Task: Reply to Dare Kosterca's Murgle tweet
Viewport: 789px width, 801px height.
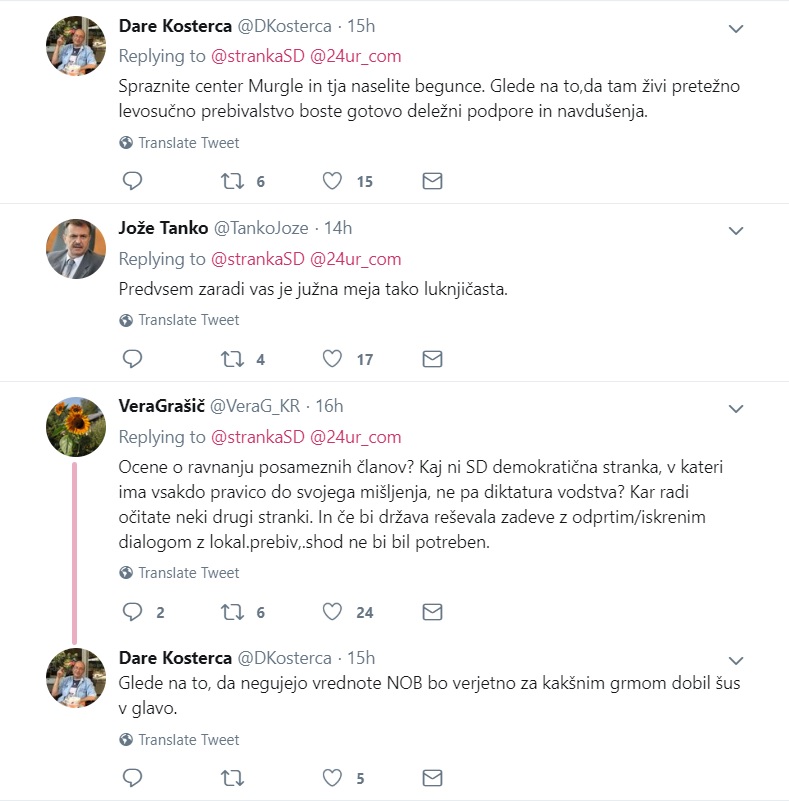Action: click(132, 181)
